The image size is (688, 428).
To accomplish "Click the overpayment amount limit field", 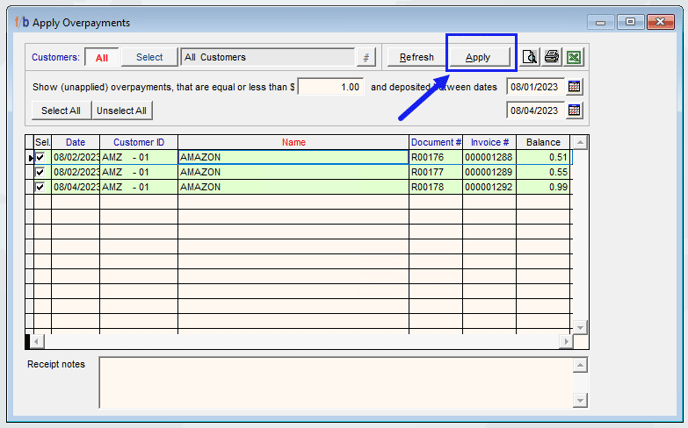I will 331,87.
